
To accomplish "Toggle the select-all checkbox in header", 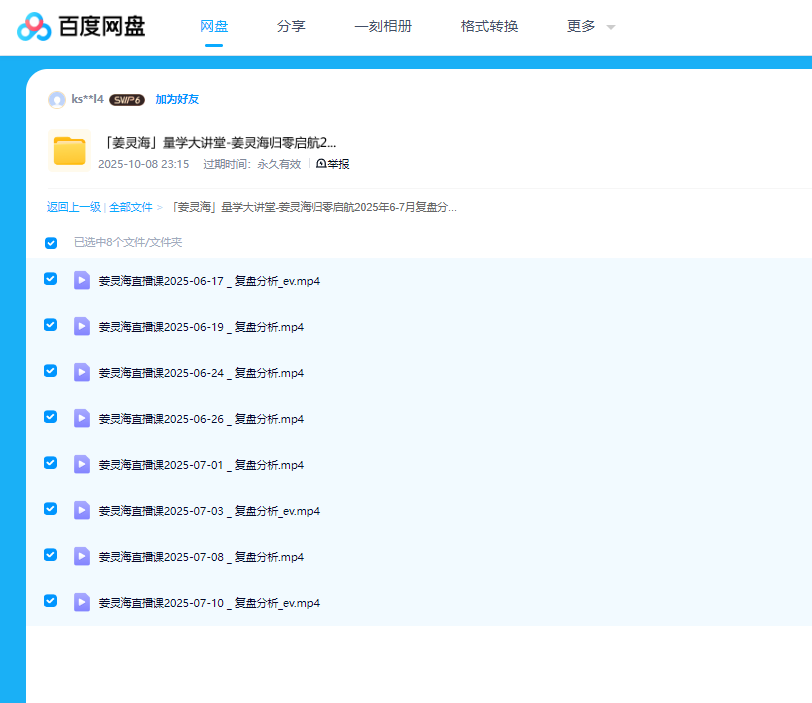I will pos(51,243).
